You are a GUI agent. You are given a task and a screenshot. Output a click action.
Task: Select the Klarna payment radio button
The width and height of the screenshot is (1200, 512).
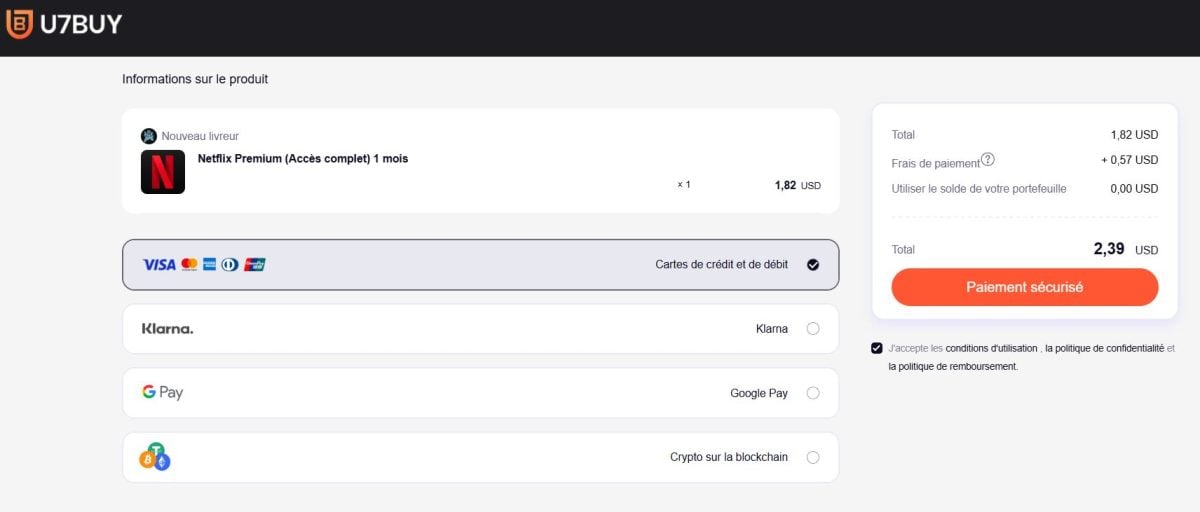pyautogui.click(x=813, y=329)
